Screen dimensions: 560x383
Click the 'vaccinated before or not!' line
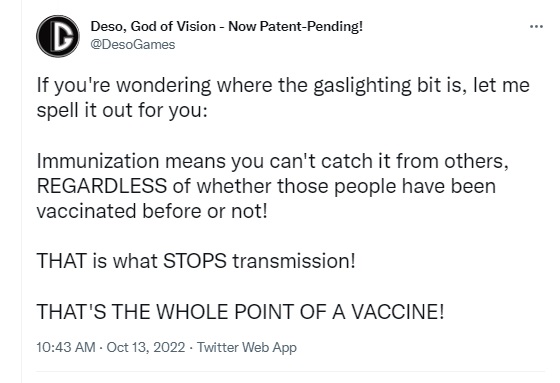152,211
